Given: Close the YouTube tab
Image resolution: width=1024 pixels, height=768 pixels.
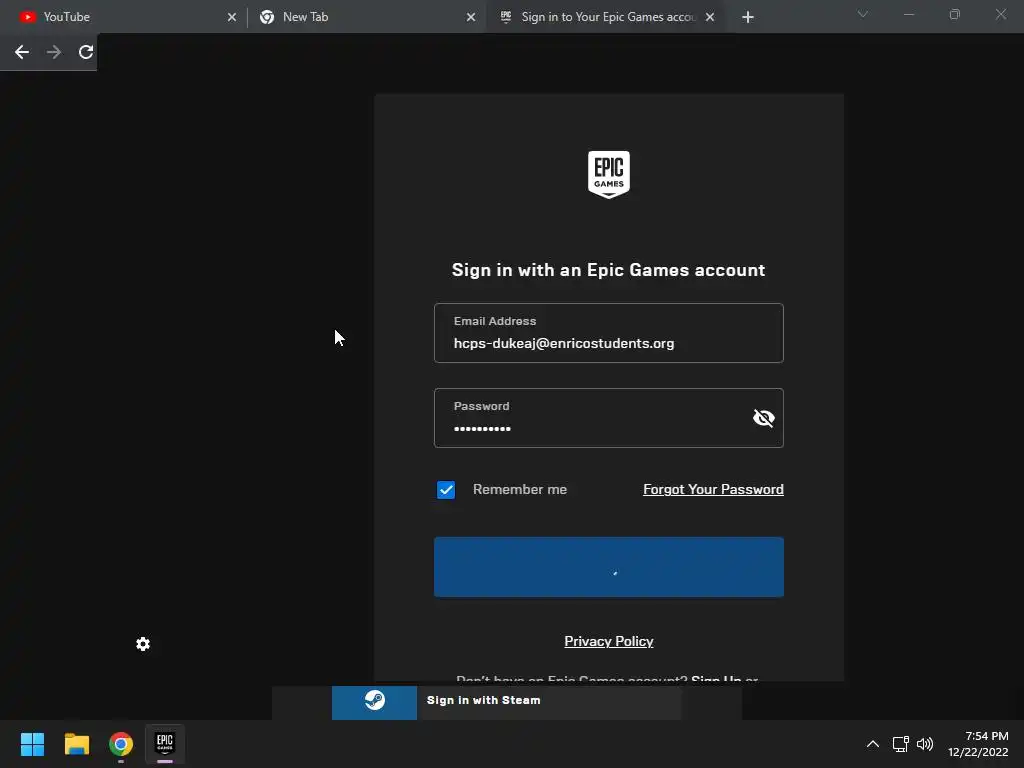Looking at the screenshot, I should [232, 17].
